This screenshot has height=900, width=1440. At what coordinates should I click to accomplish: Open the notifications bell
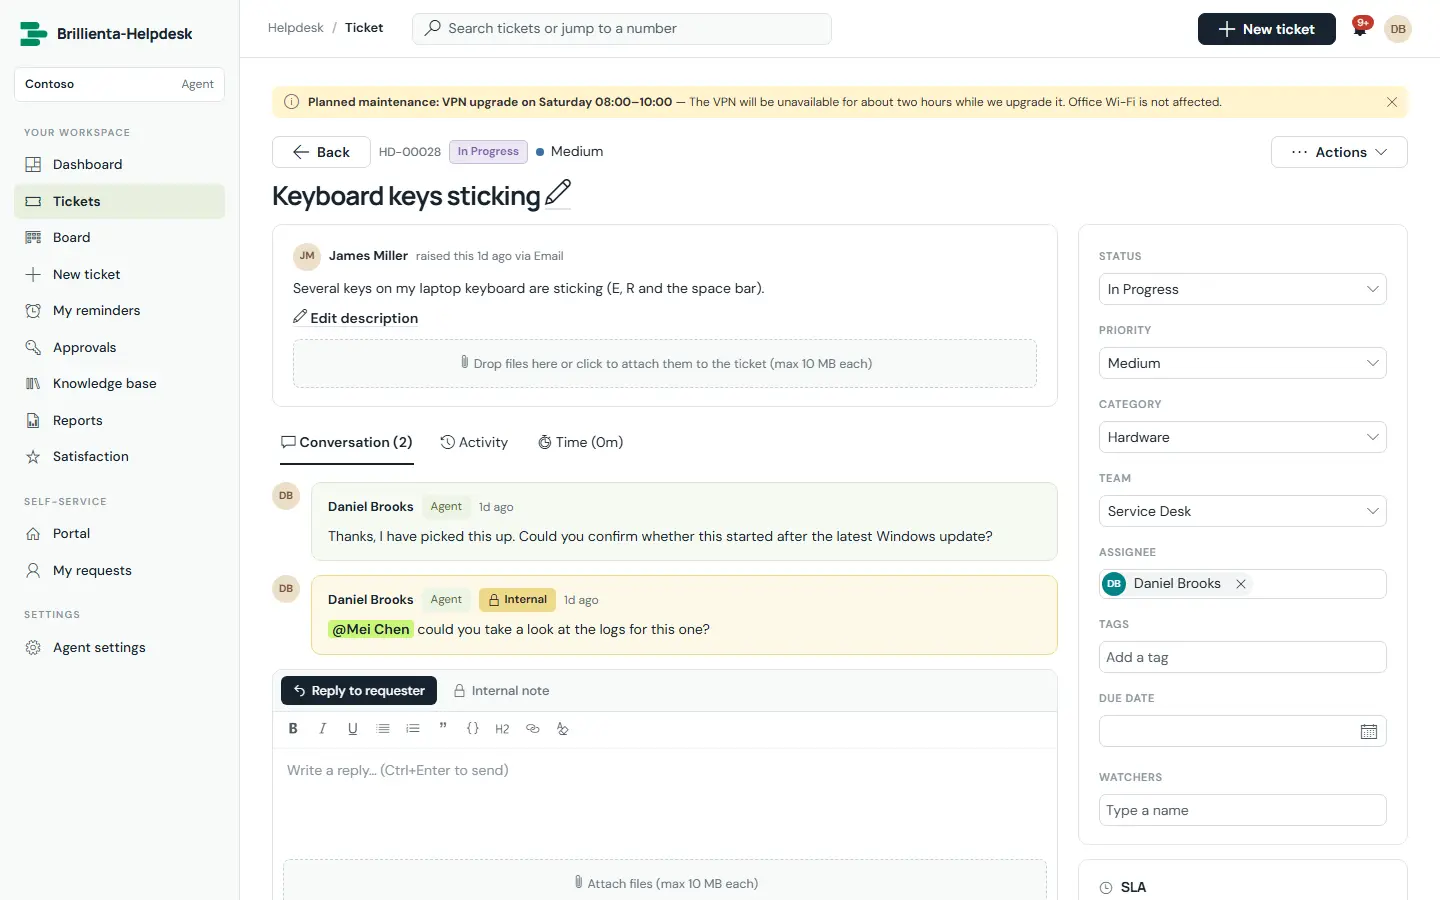click(x=1360, y=29)
